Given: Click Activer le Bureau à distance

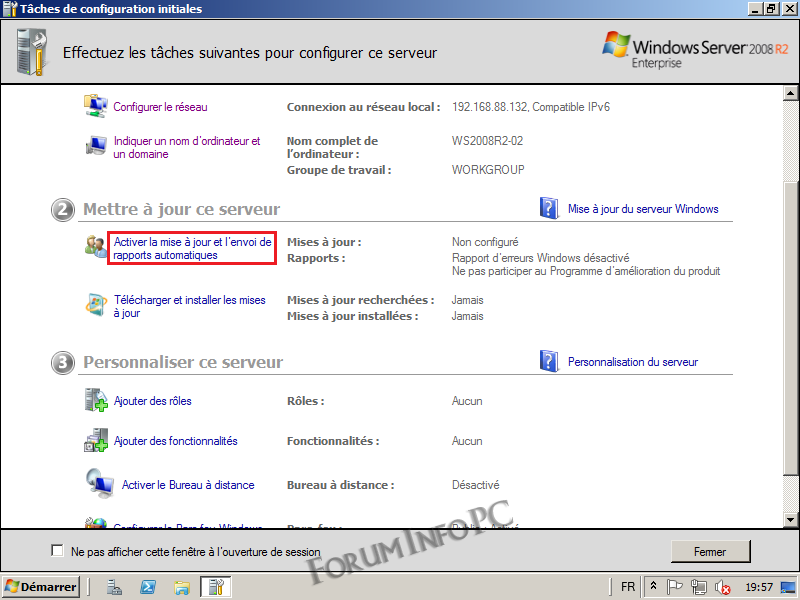Looking at the screenshot, I should click(x=188, y=485).
